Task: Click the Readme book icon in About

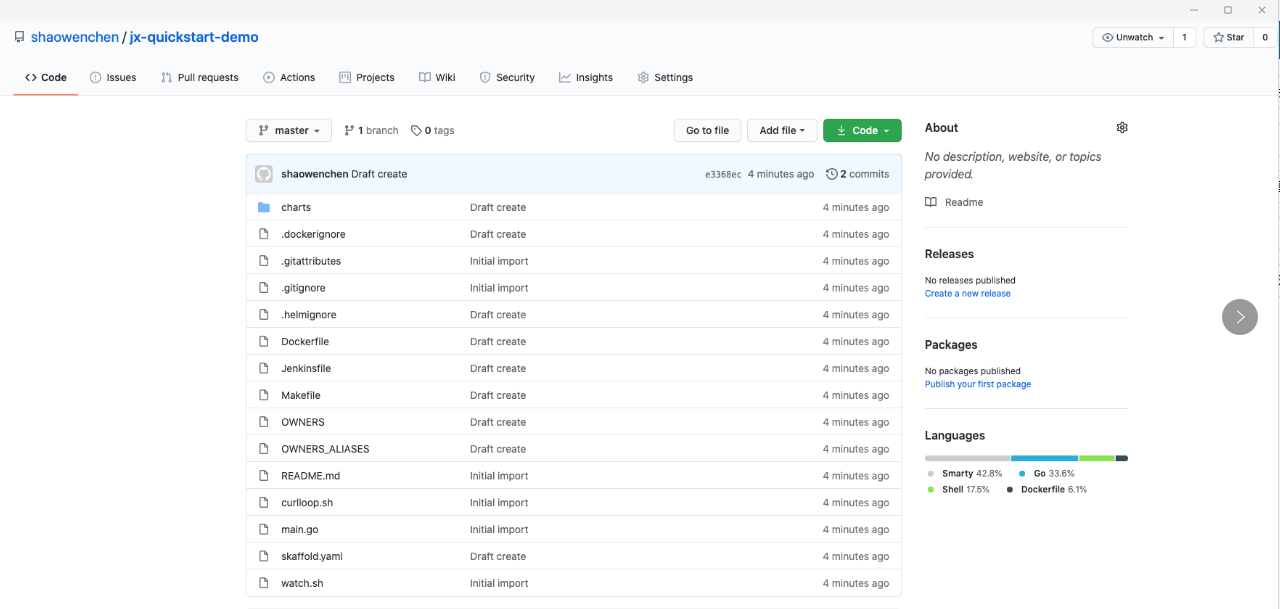Action: click(x=932, y=202)
